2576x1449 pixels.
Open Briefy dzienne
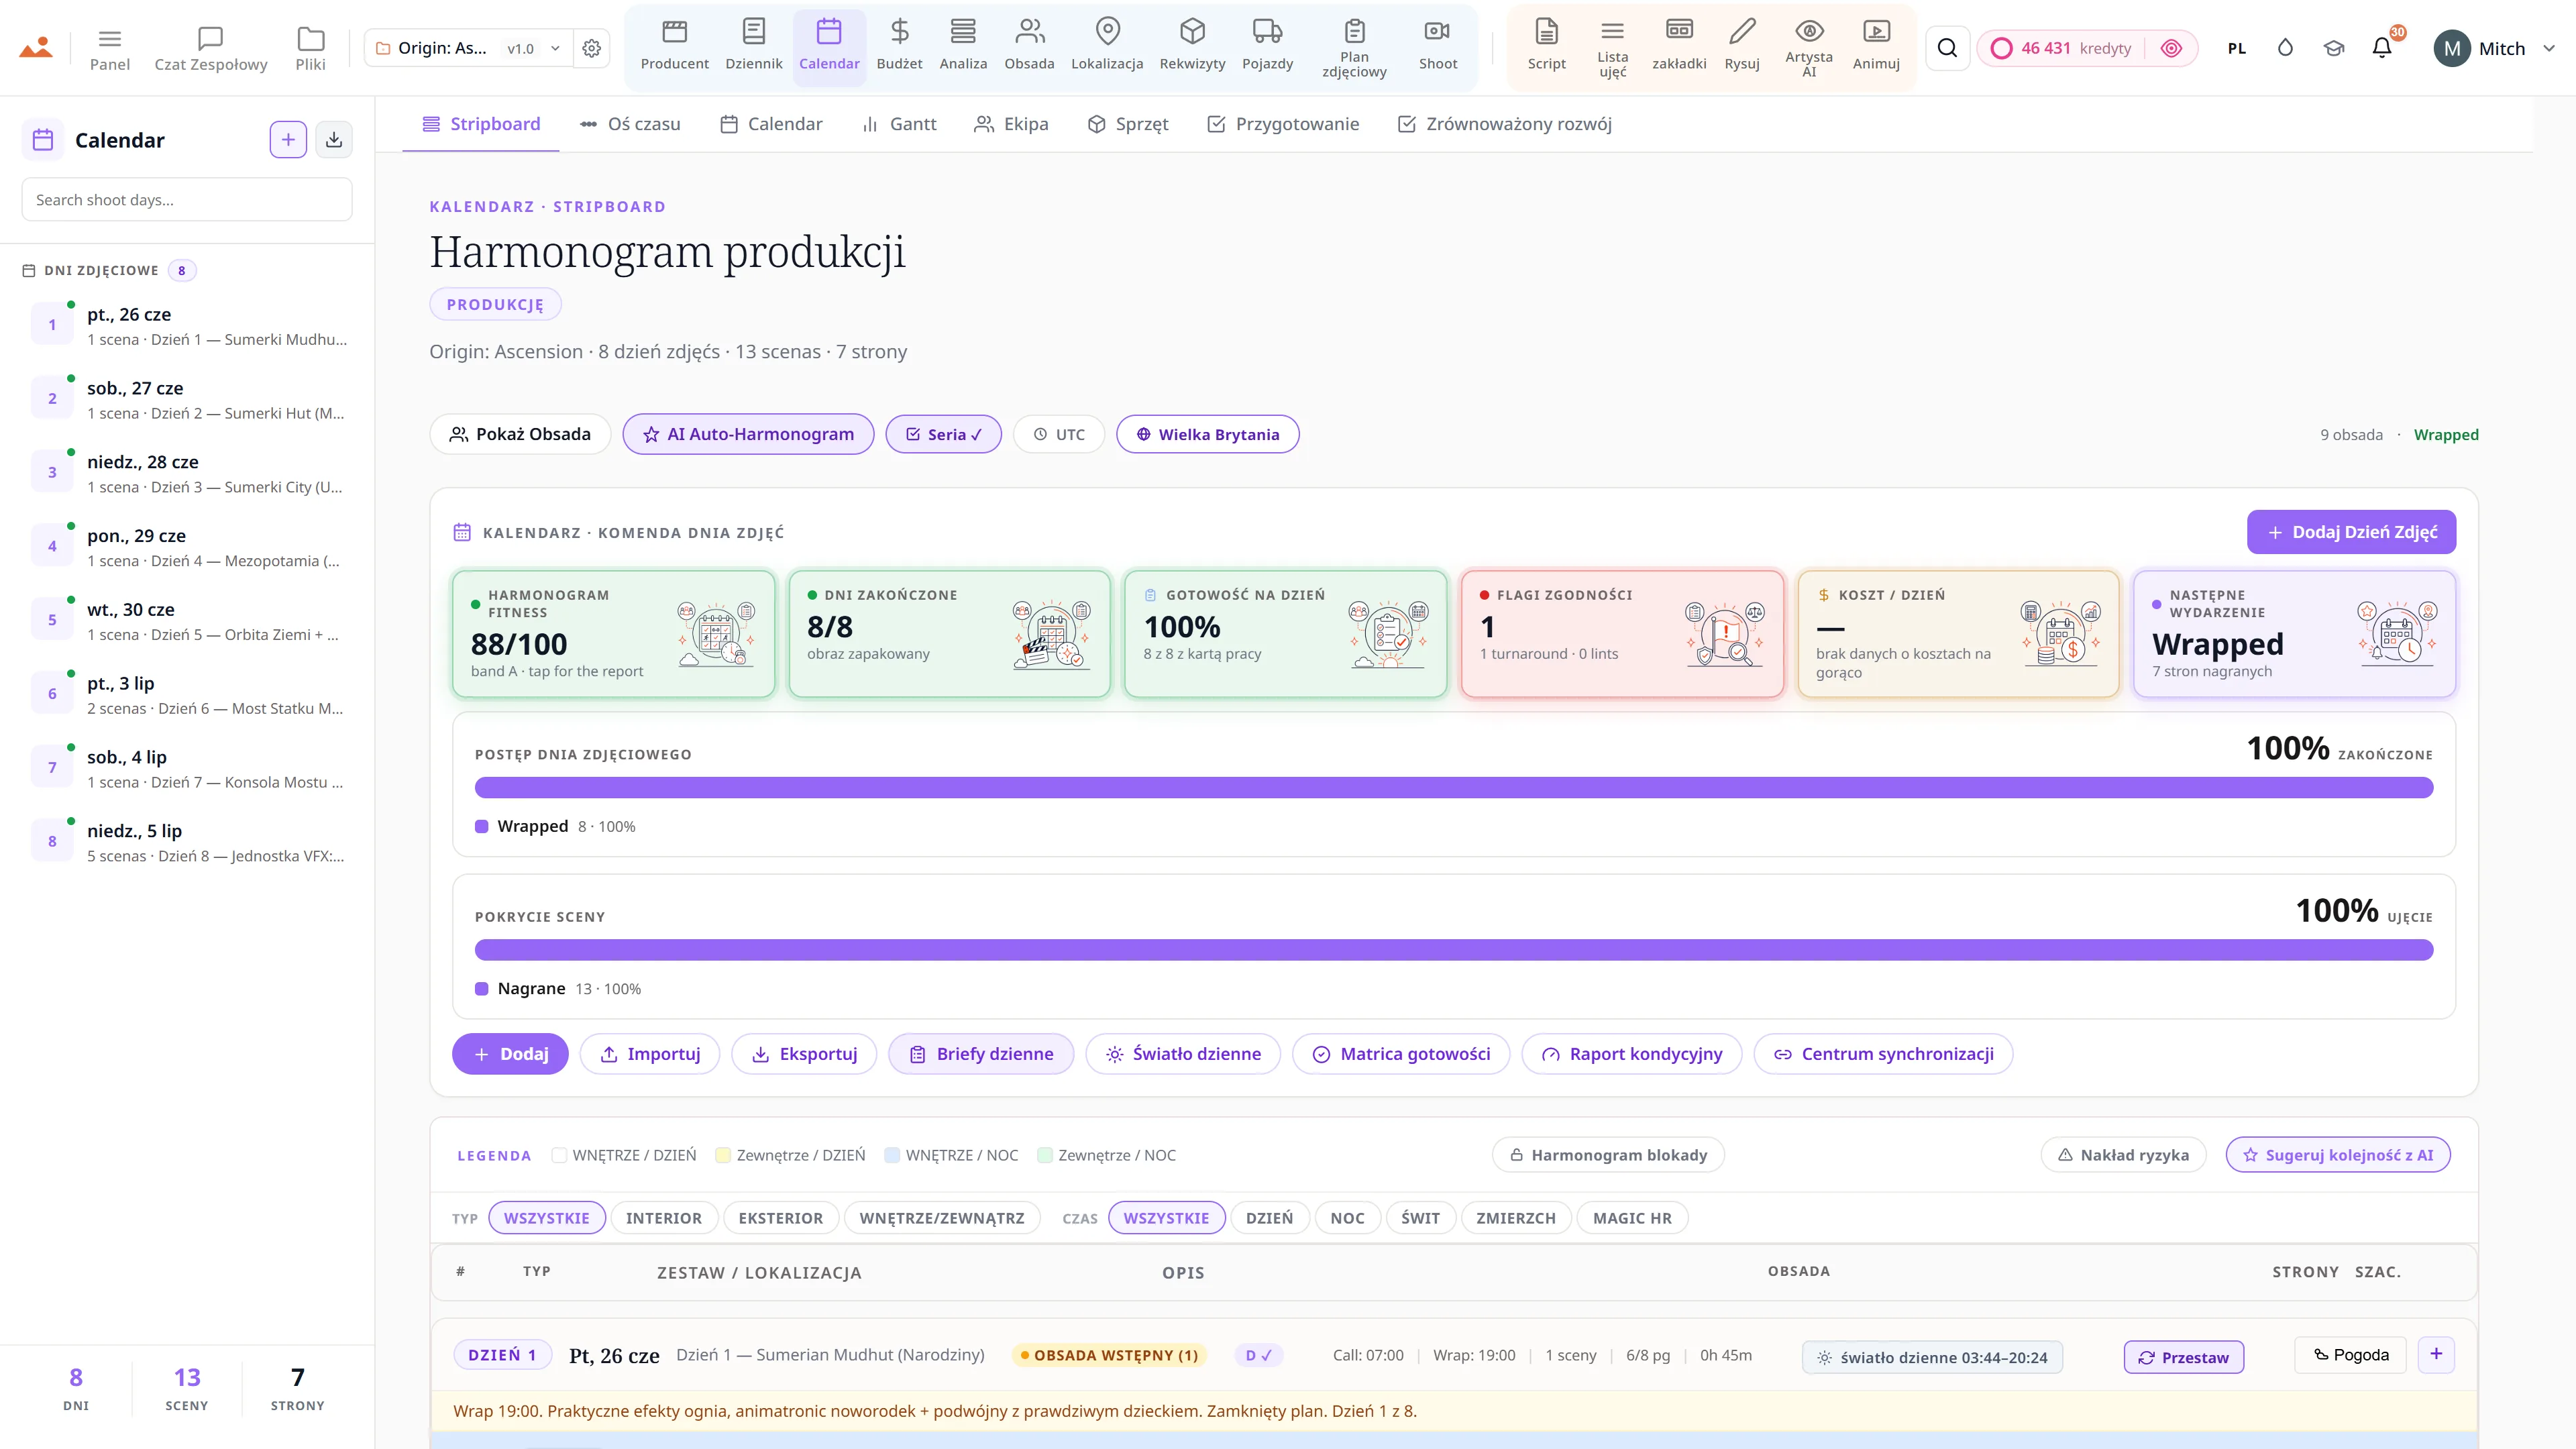[981, 1054]
